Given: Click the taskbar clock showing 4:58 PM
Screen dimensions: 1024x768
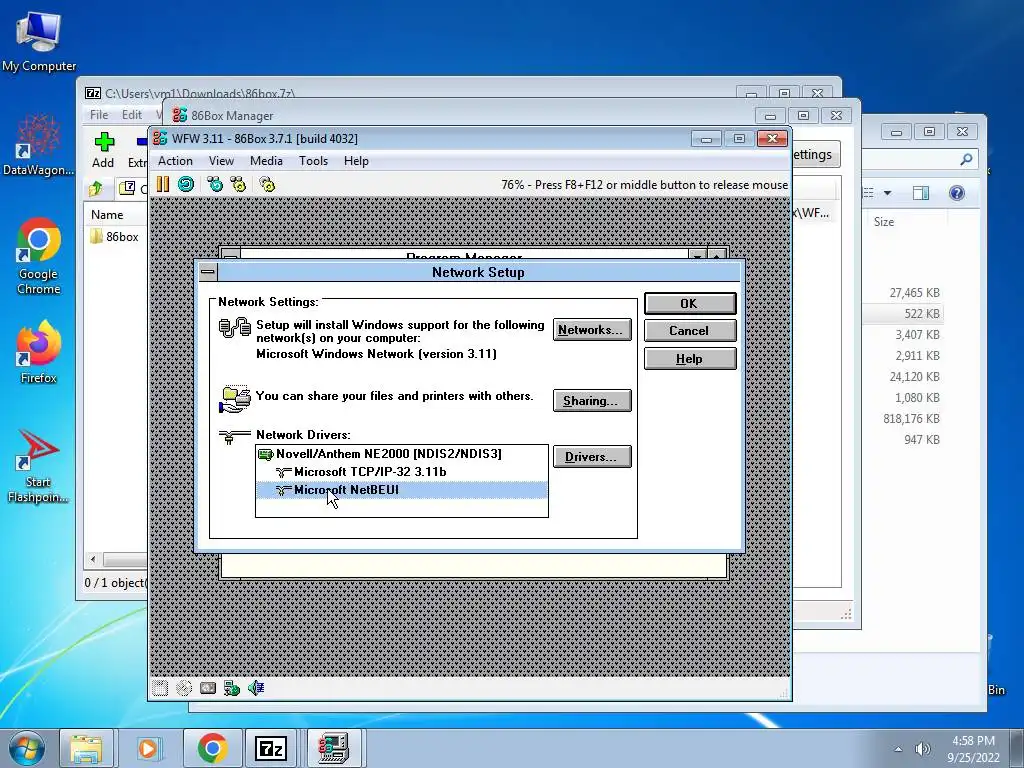Looking at the screenshot, I should click(x=973, y=749).
